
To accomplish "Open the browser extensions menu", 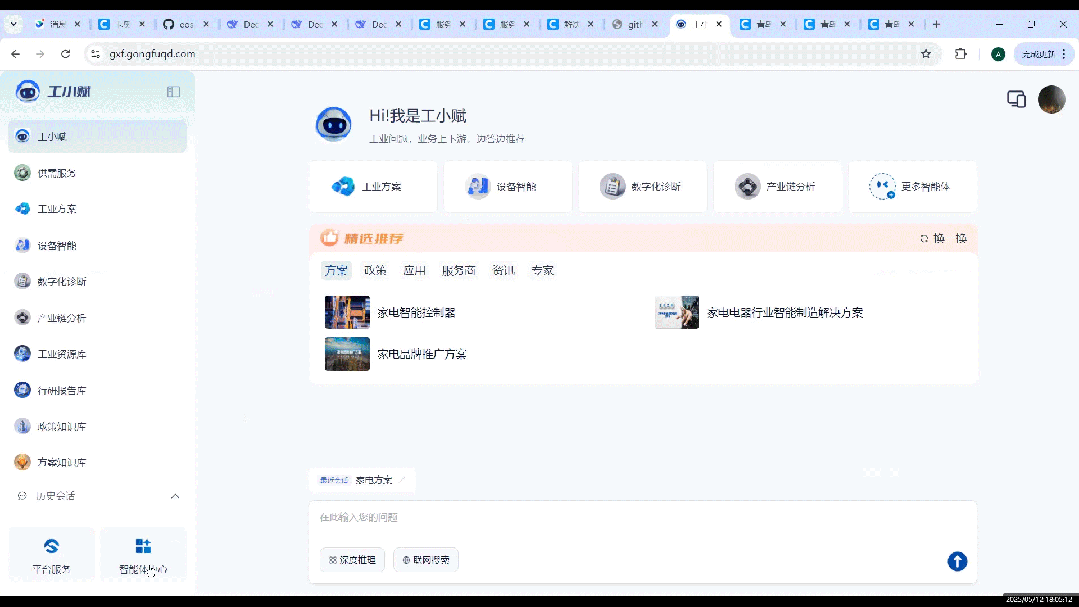I will [x=961, y=54].
